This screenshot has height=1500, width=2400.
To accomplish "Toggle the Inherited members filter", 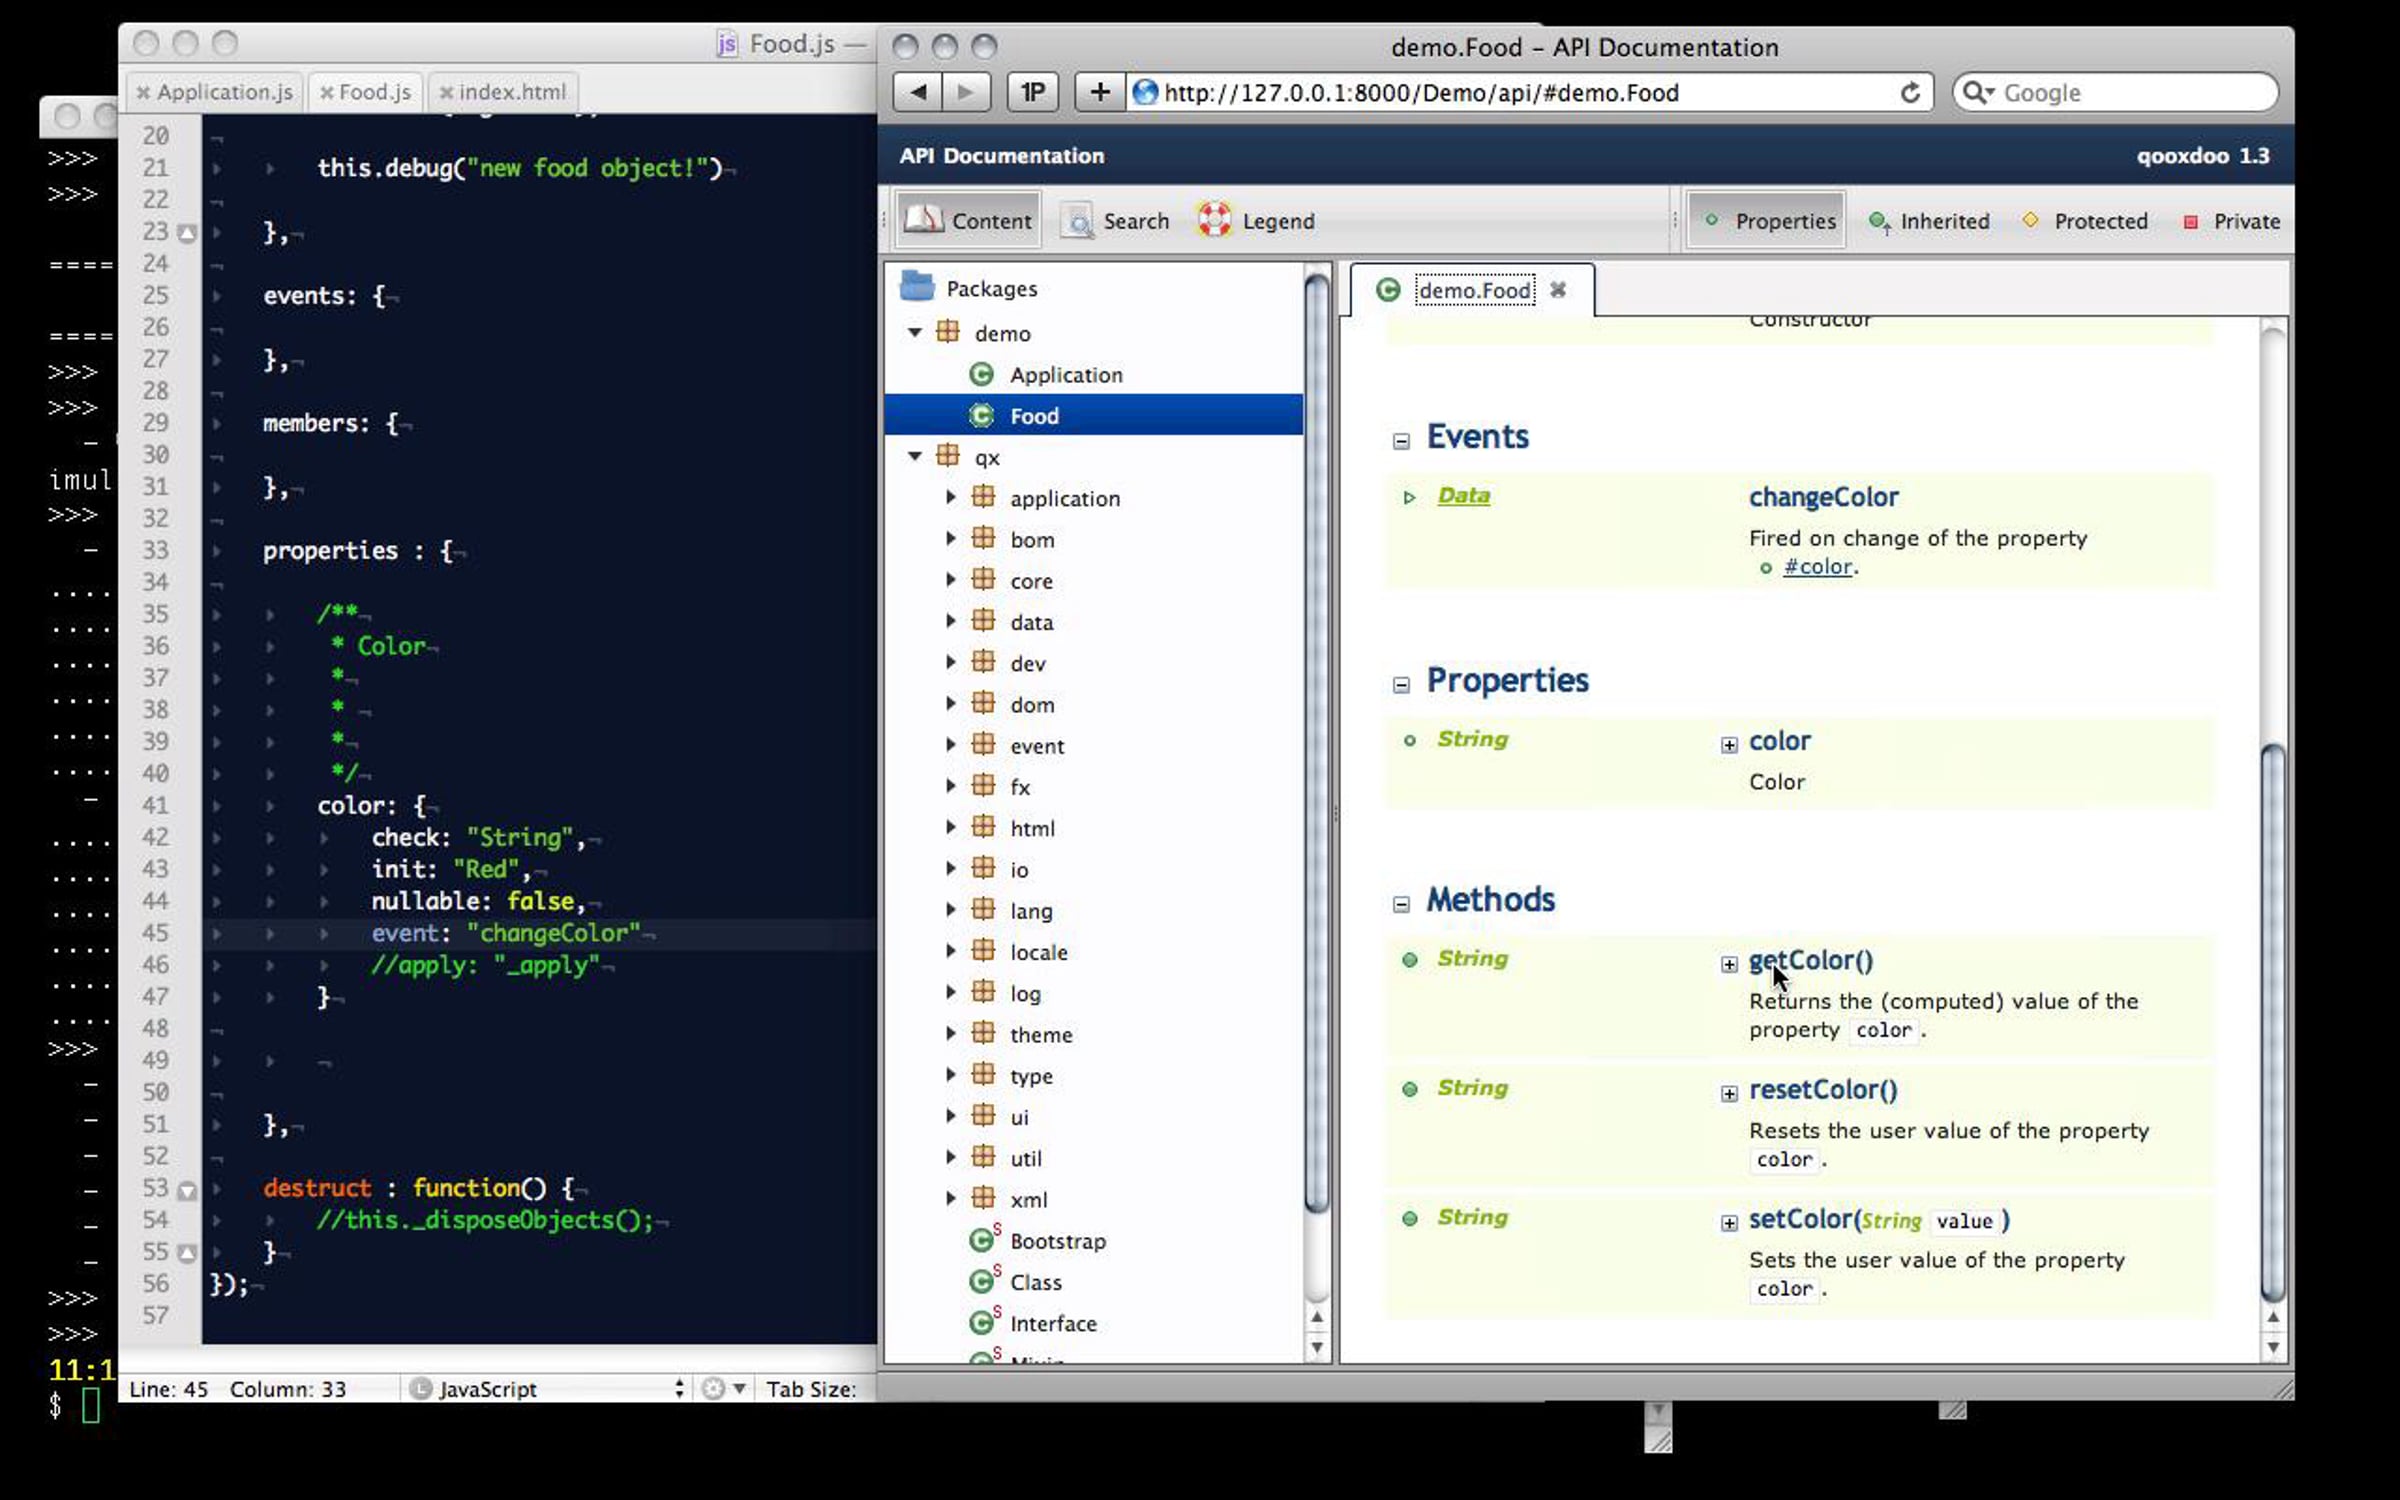I will [1929, 221].
